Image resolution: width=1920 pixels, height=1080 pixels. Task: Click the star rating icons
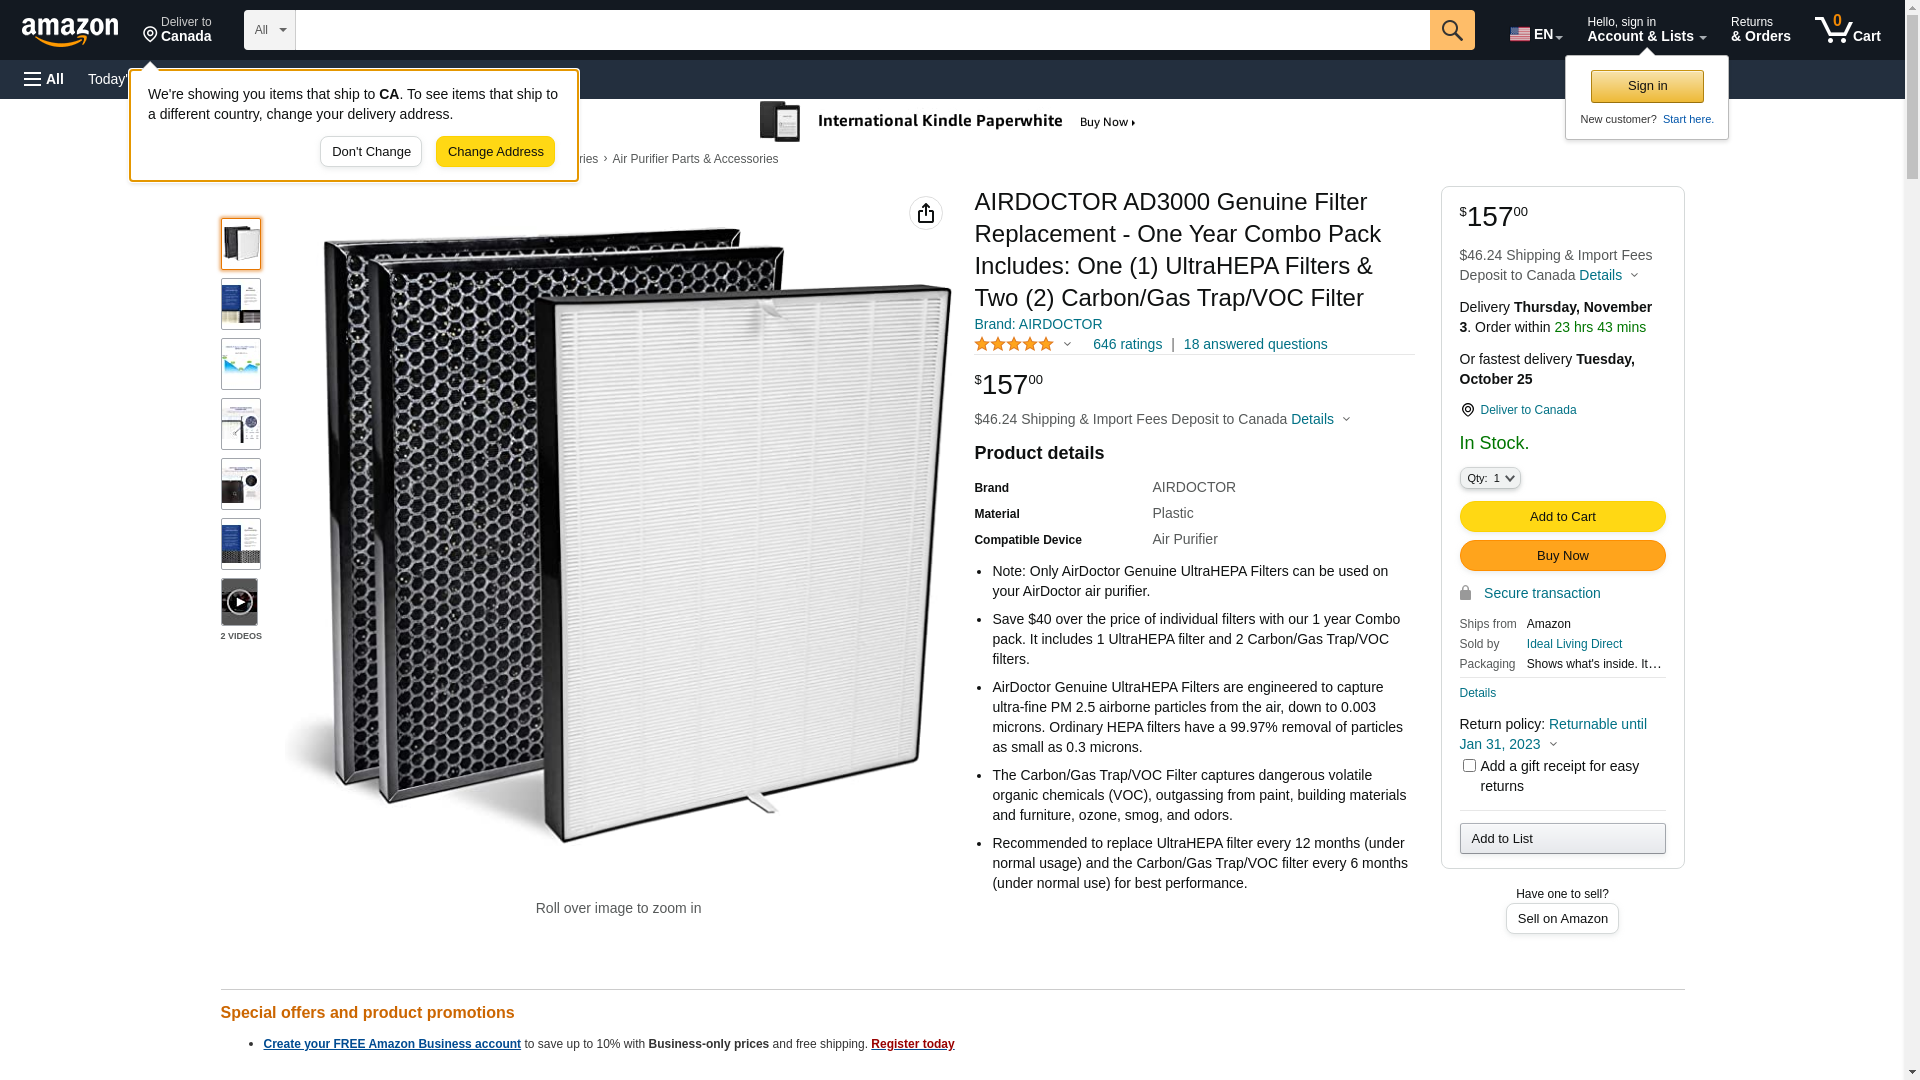[x=1014, y=344]
